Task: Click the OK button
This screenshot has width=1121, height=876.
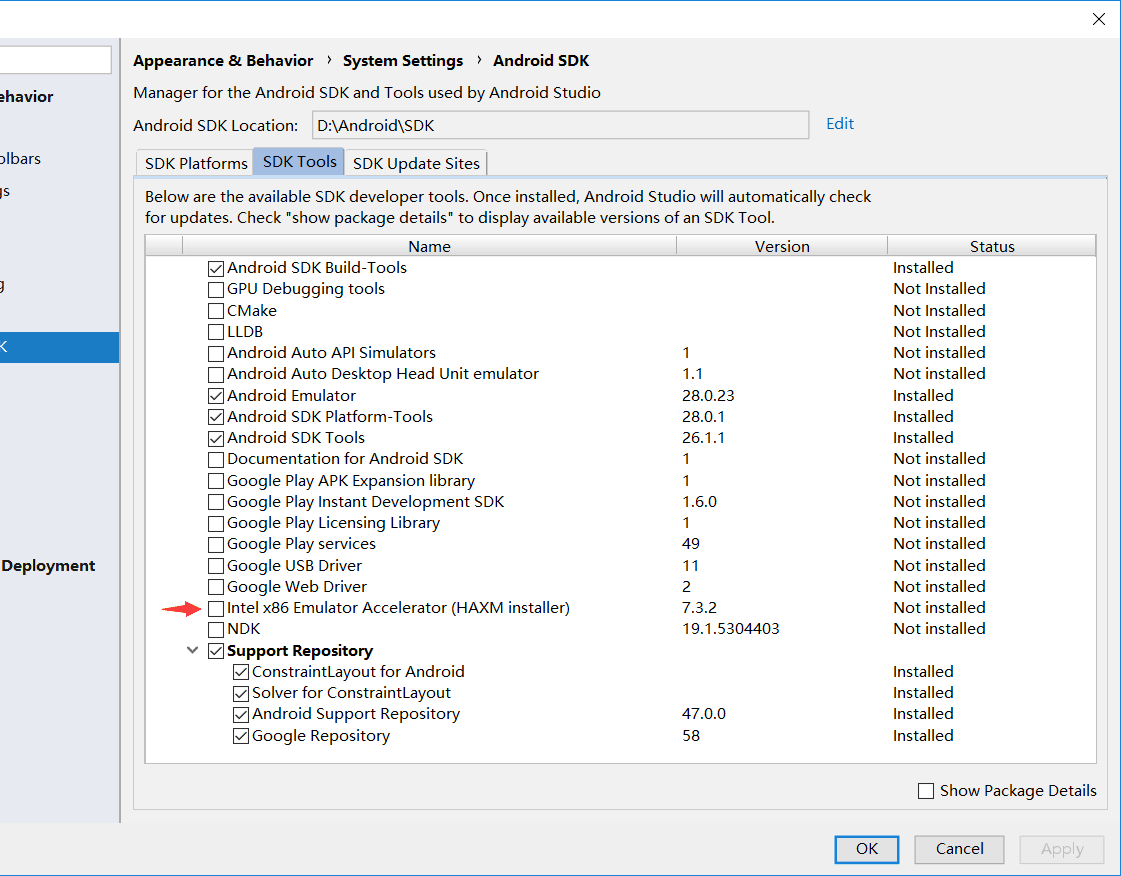Action: (866, 849)
